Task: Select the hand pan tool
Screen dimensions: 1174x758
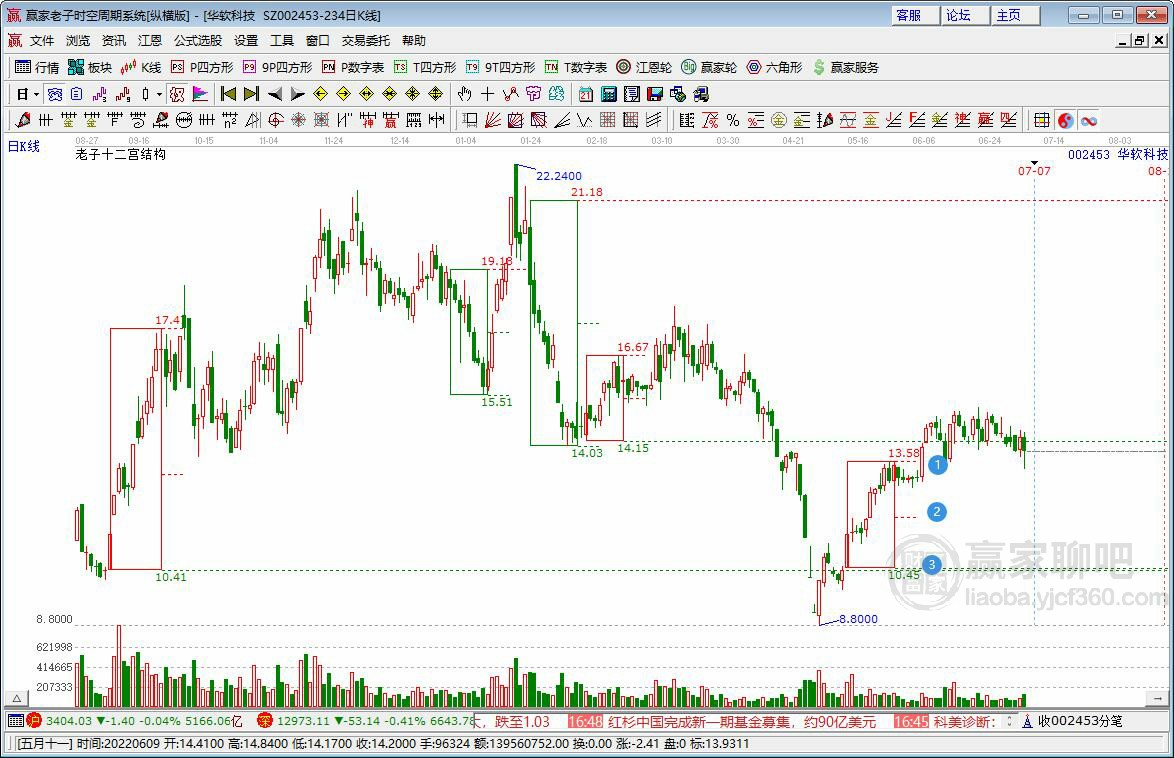Action: pyautogui.click(x=465, y=94)
